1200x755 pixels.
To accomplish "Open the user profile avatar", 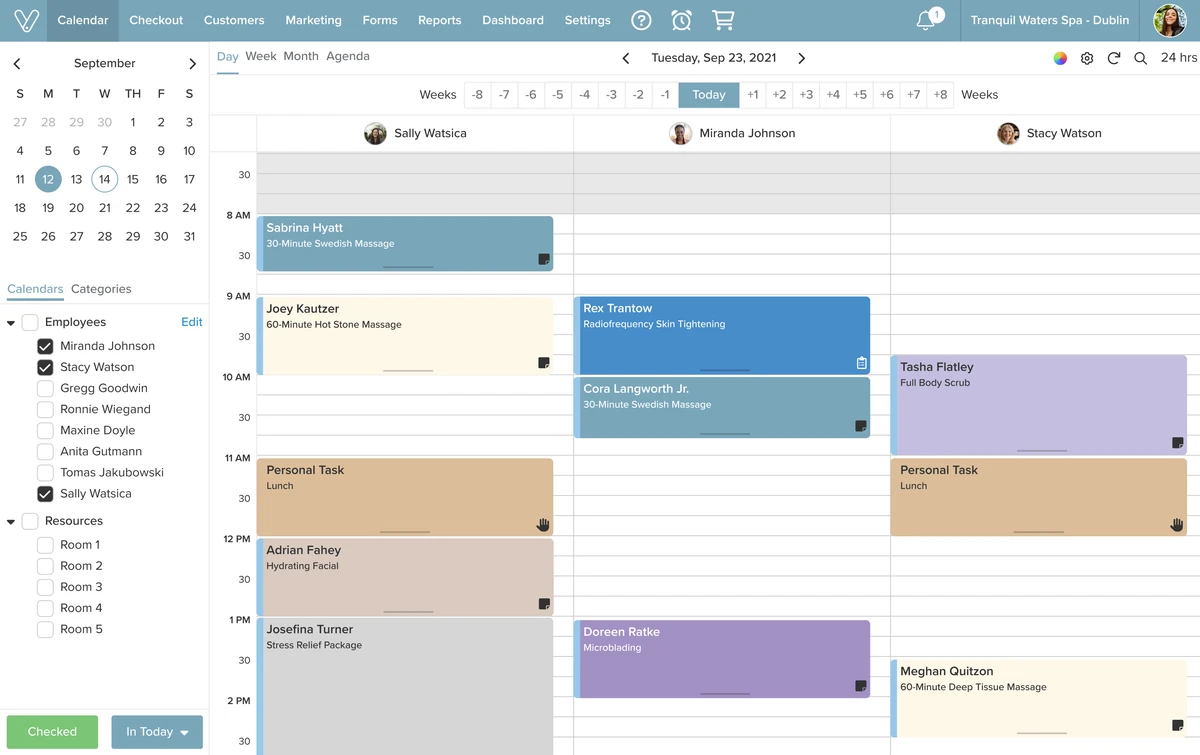I will tap(1170, 20).
